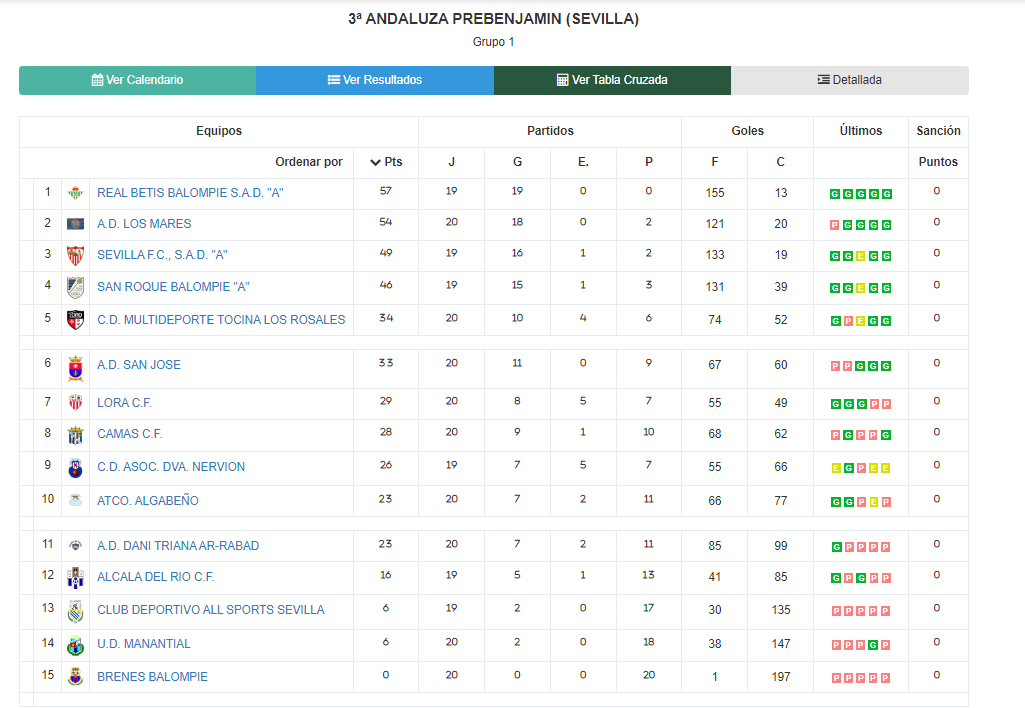Screen dimensions: 1025x708
Task: Open REAL BETIS BALOMPIE S.A.D. "A" team link
Action: tap(190, 193)
